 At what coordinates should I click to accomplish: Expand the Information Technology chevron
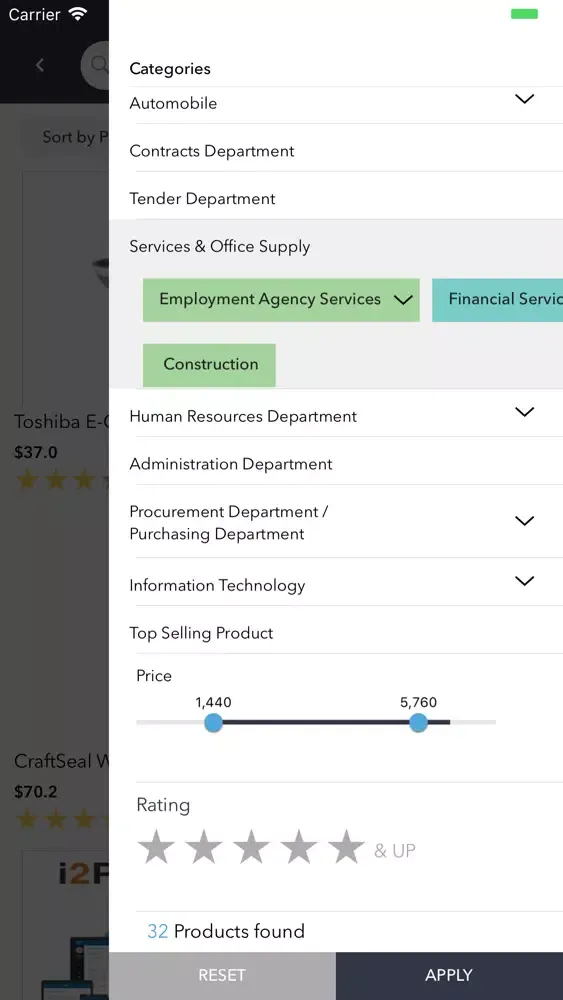coord(524,581)
